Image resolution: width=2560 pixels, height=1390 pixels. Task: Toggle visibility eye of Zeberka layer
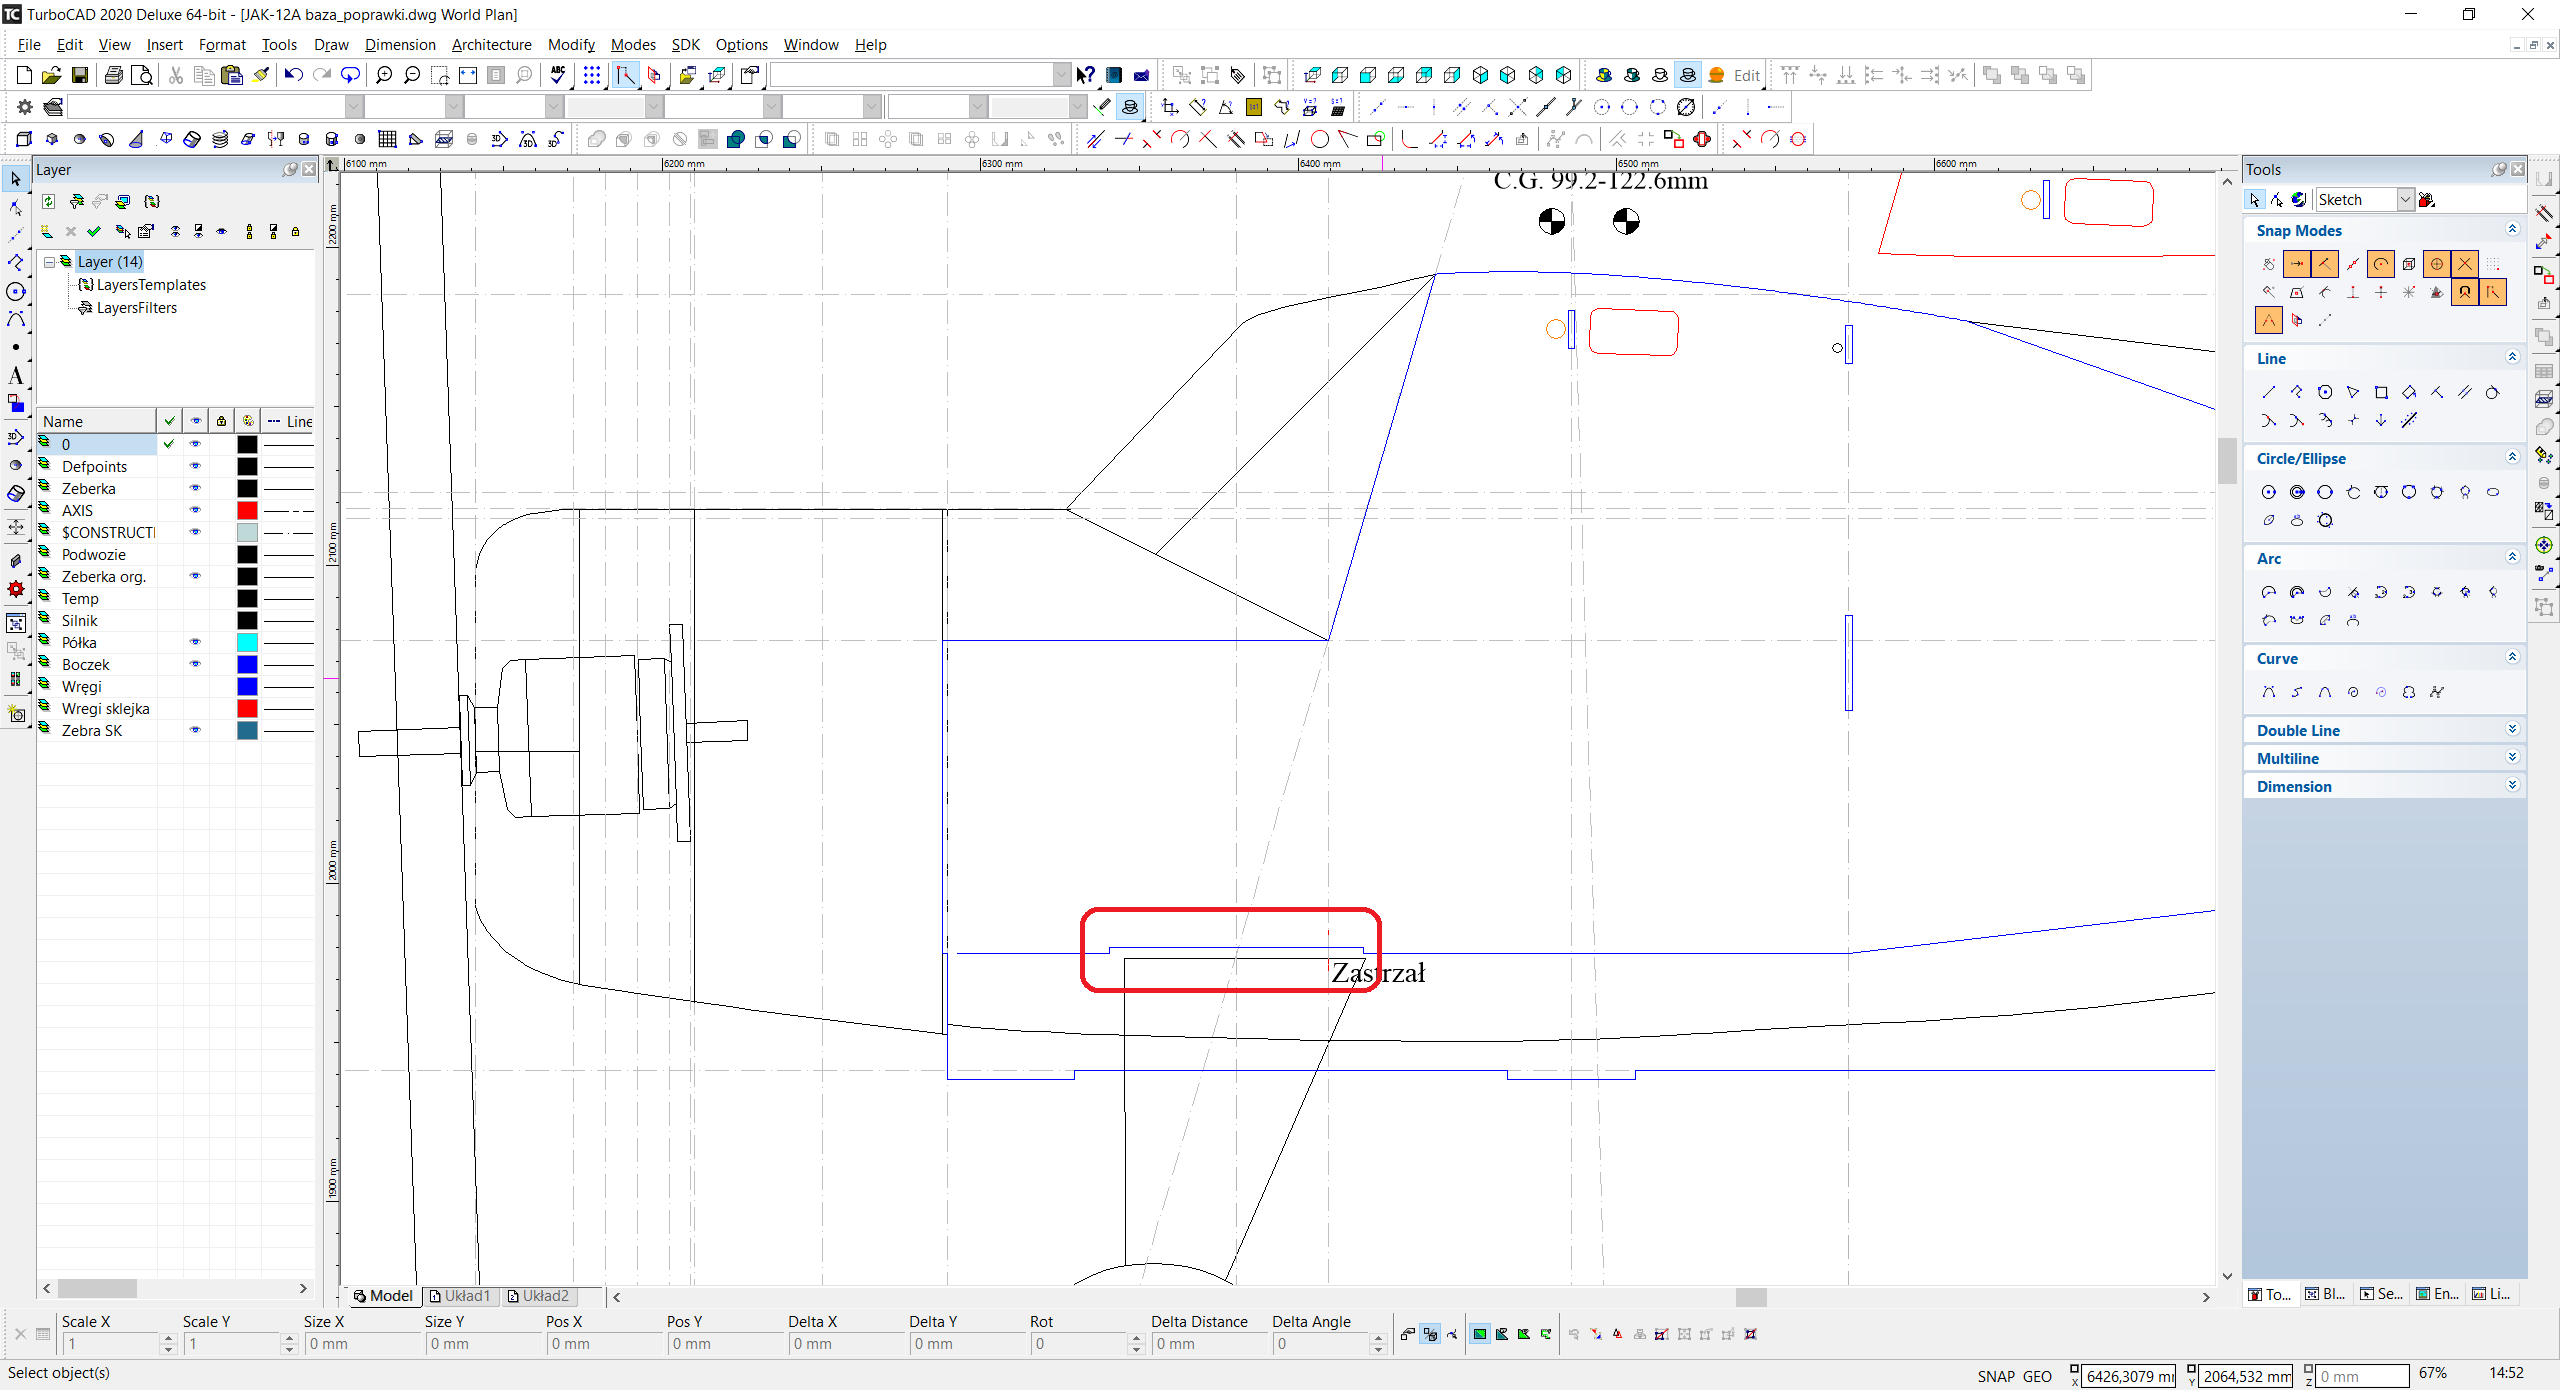tap(195, 488)
